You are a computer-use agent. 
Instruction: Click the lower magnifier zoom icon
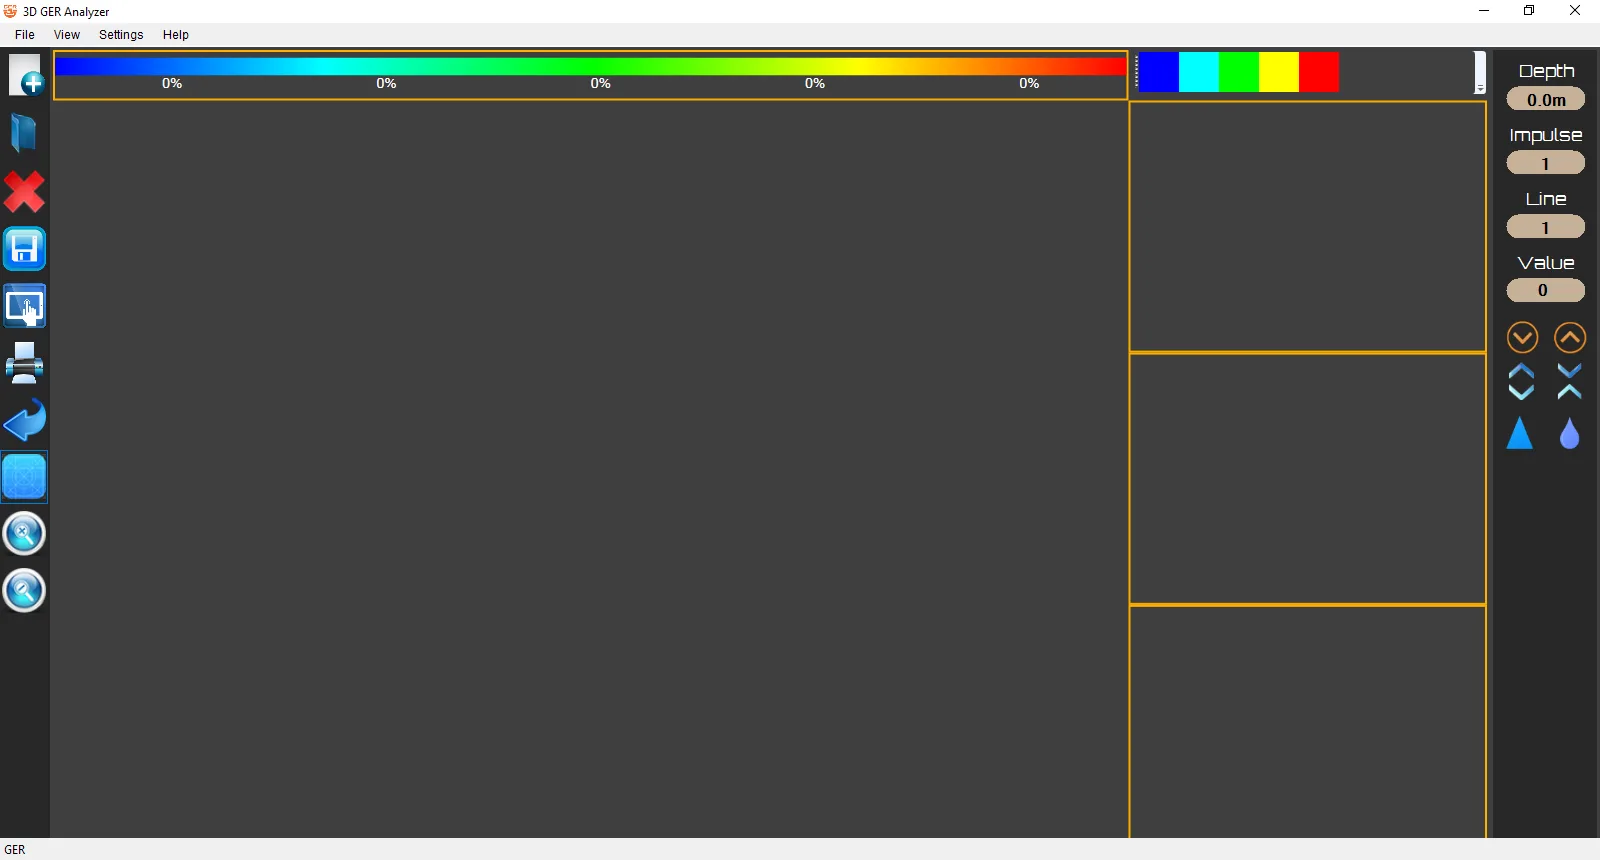[x=24, y=591]
